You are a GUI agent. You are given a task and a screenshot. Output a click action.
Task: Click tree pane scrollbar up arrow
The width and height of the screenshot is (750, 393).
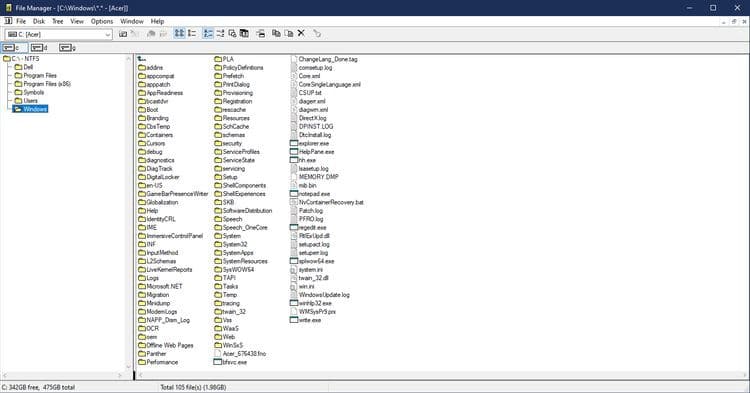(128, 58)
